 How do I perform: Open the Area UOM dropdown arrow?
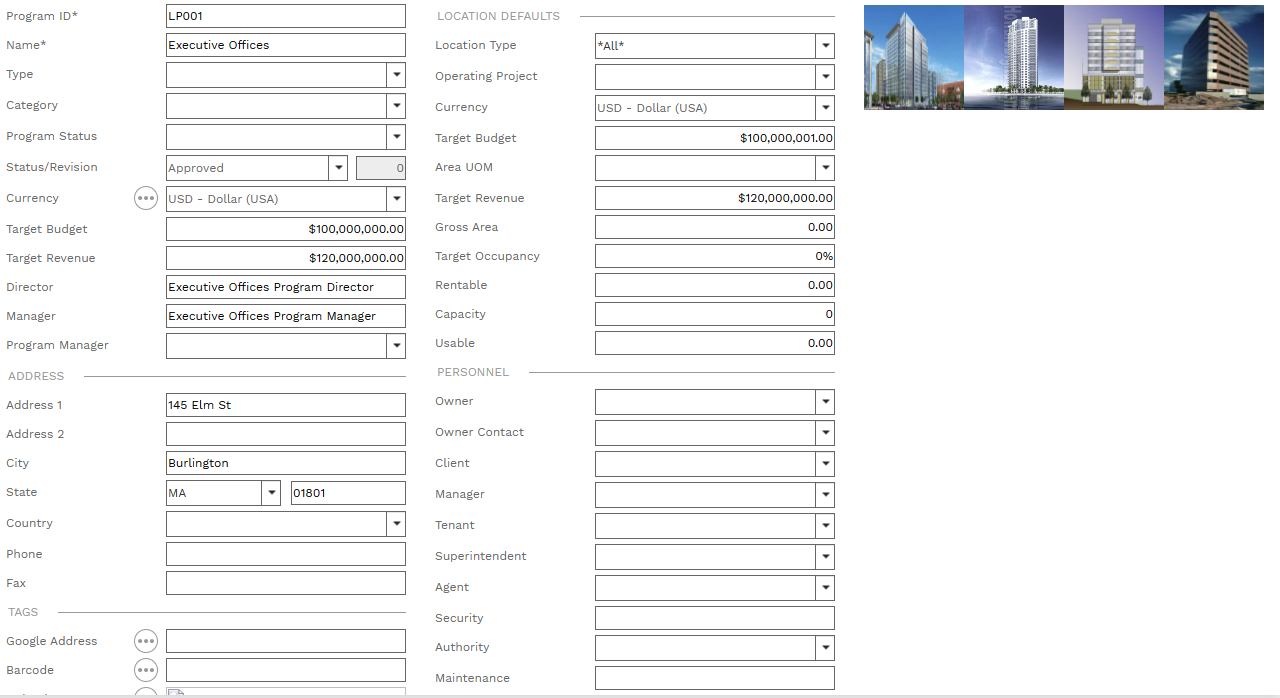(825, 168)
